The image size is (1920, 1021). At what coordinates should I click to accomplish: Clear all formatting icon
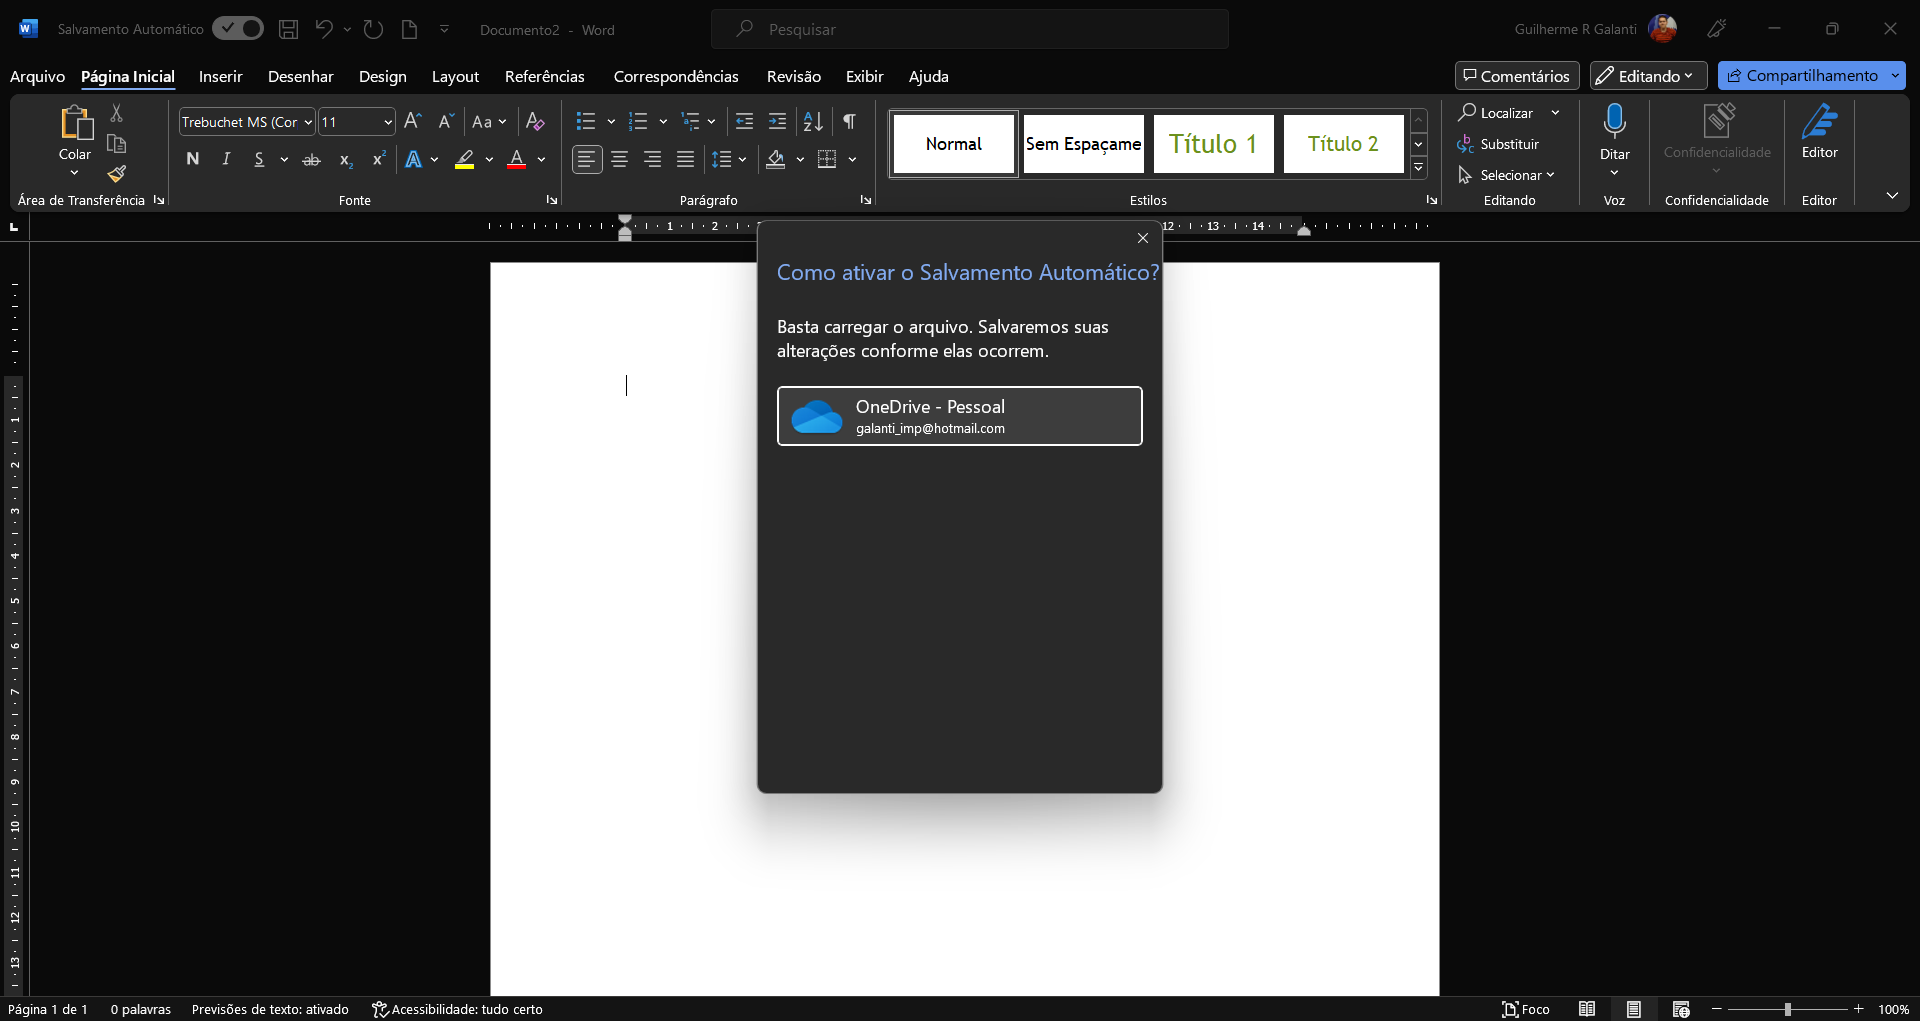coord(535,121)
